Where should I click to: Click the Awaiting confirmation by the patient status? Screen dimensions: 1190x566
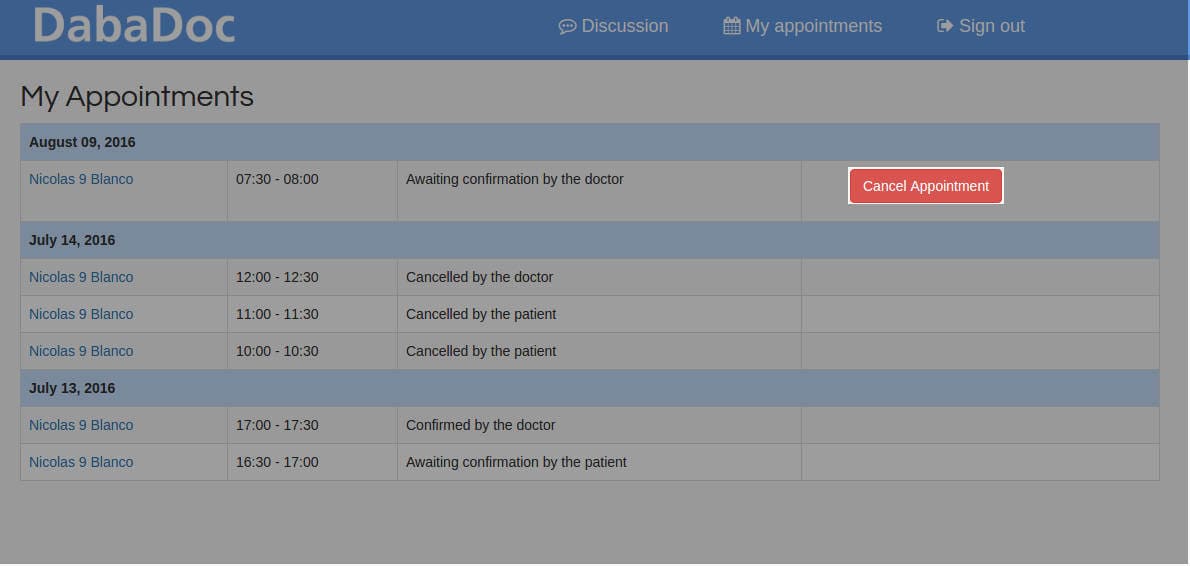(516, 462)
